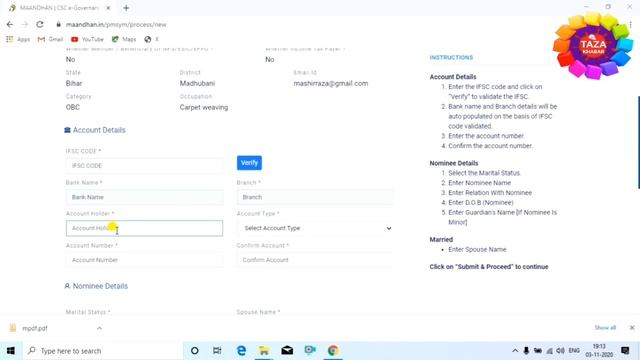Click 'Click on Submit & Proceed' text

pyautogui.click(x=489, y=267)
